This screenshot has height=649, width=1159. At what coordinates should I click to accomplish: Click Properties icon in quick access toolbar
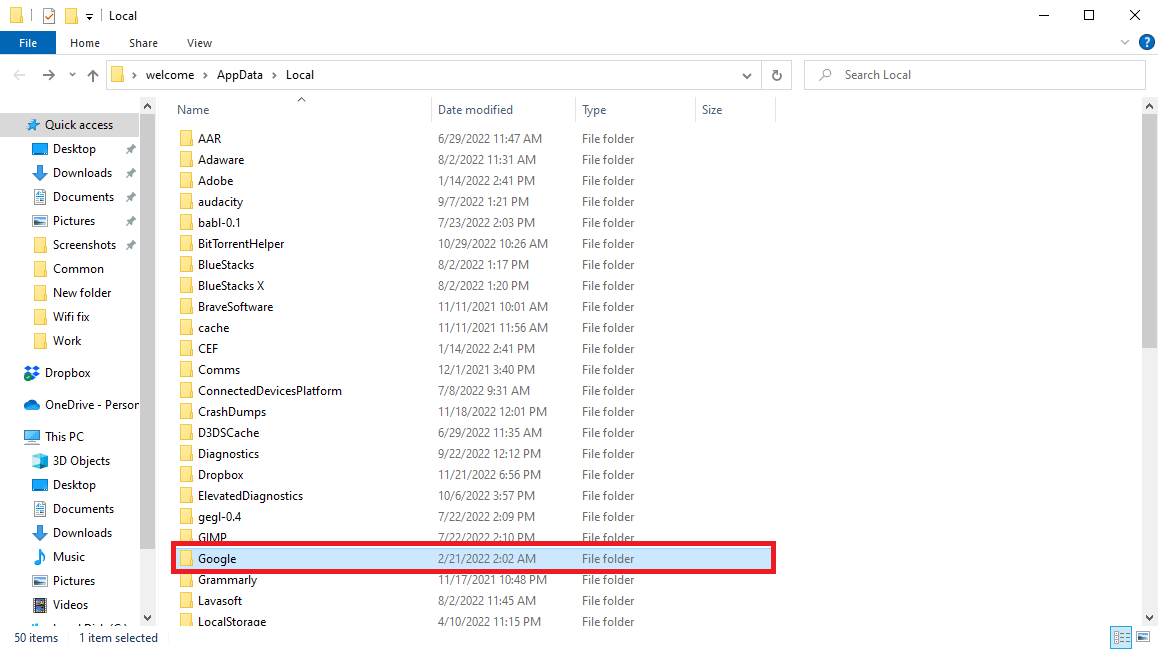(x=49, y=16)
